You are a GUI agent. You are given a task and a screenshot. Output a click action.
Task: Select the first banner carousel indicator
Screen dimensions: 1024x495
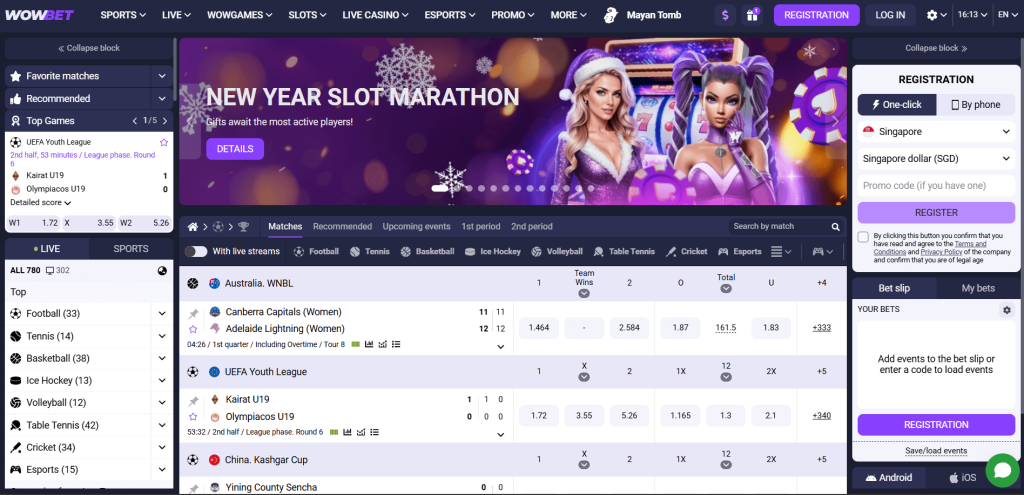pos(440,188)
